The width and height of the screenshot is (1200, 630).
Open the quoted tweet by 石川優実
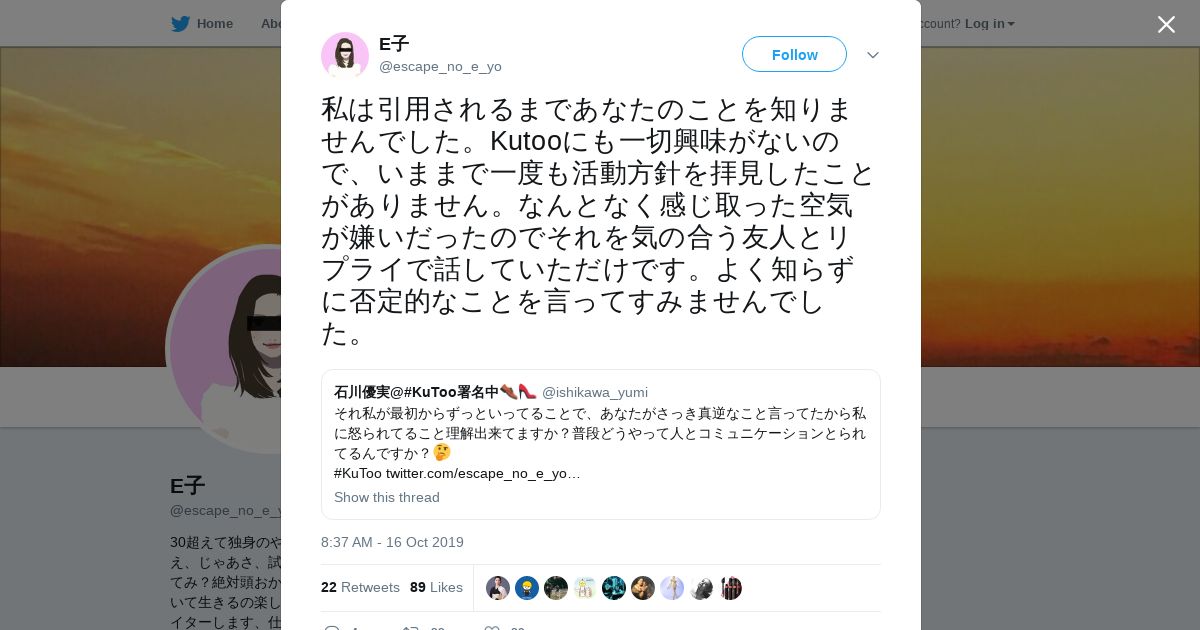[601, 444]
